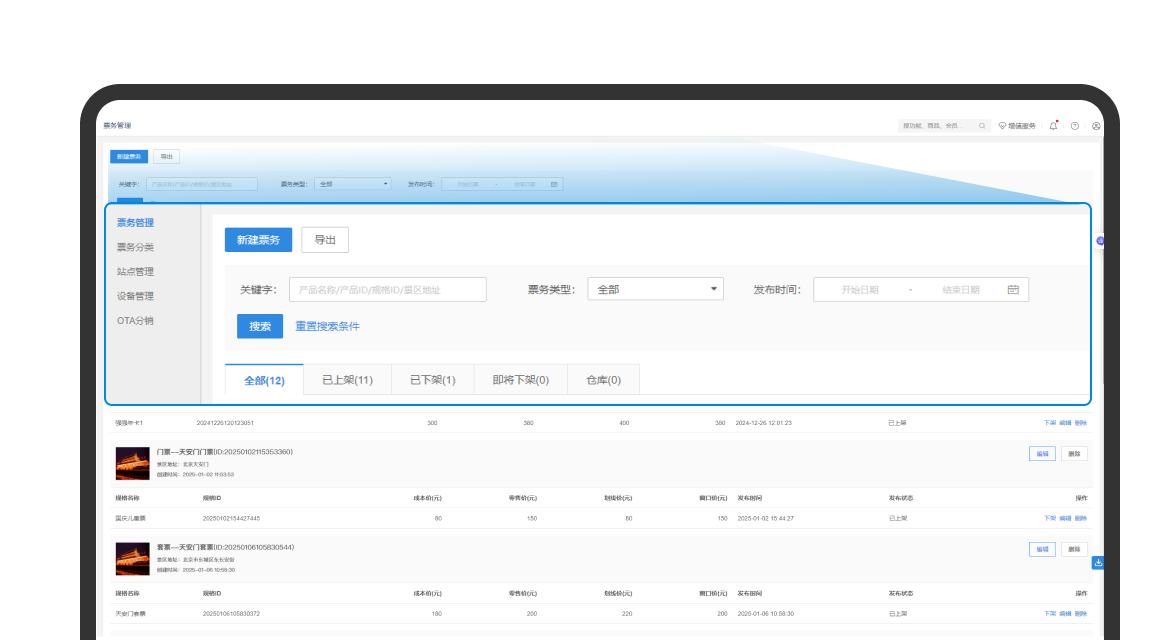The height and width of the screenshot is (640, 1176).
Task: Click 强强年卡1 row name
Action: click(x=129, y=423)
